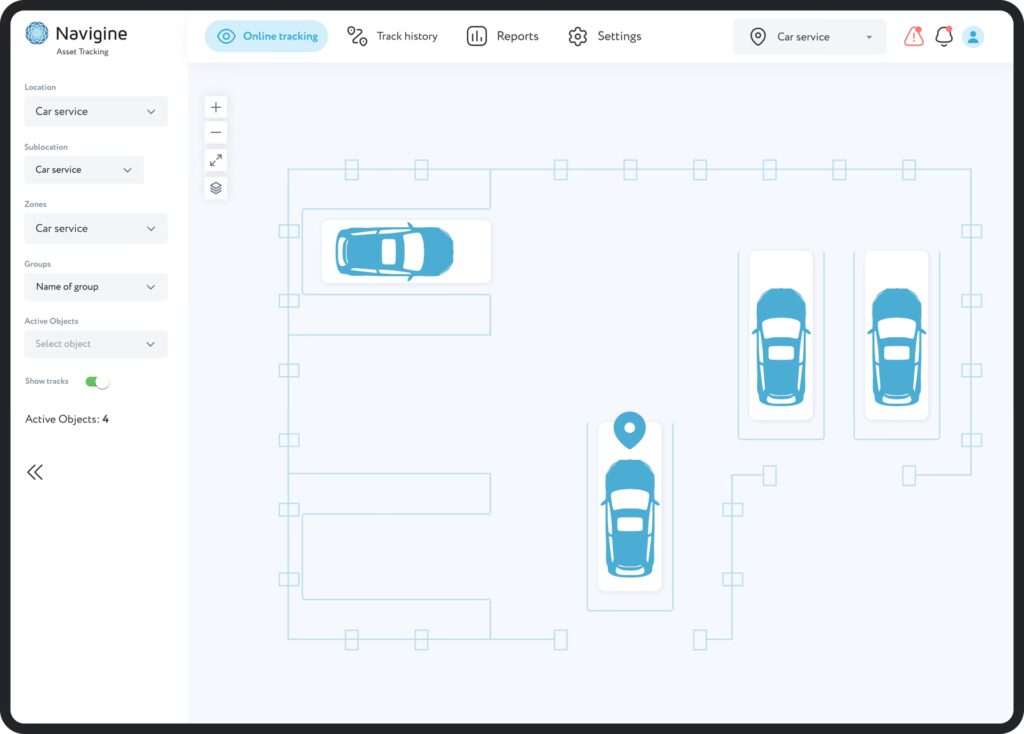Expand the Zones dropdown

point(96,229)
